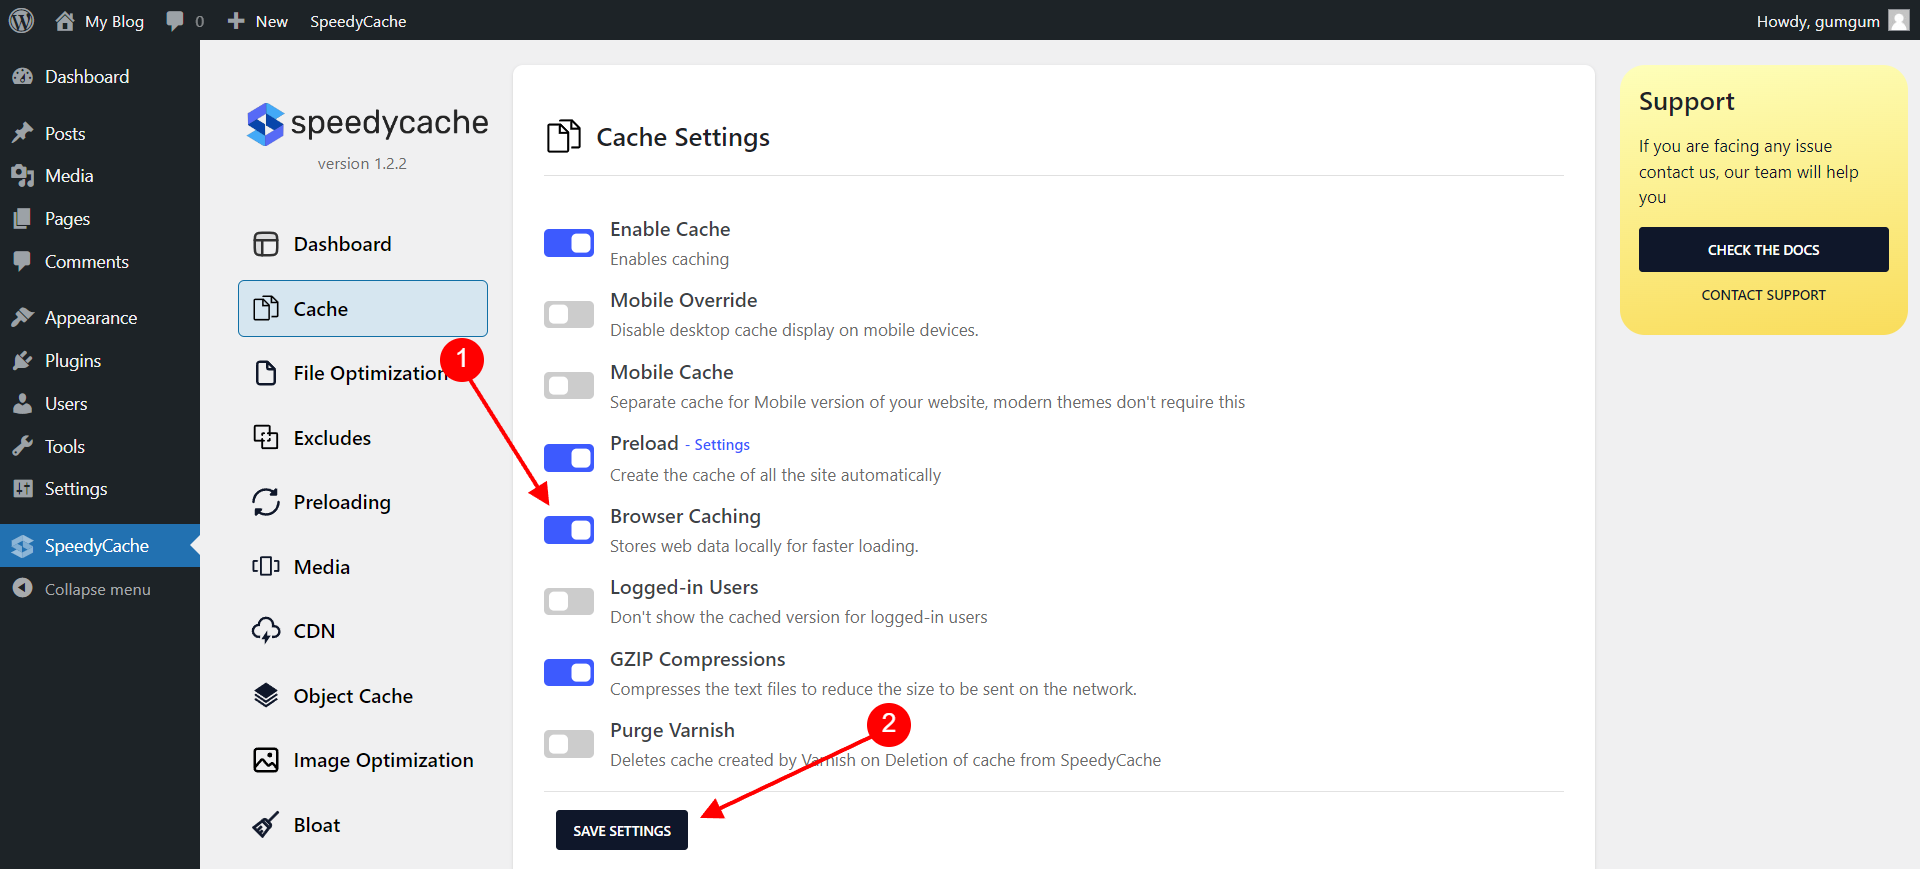Click the user avatar next to Howdy, gumgum
Viewport: 1920px width, 869px height.
pyautogui.click(x=1898, y=21)
